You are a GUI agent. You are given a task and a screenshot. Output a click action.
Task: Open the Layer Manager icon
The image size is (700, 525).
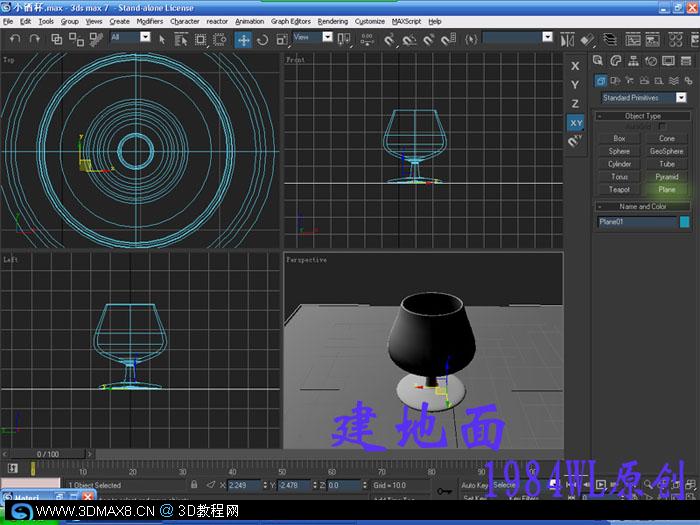pyautogui.click(x=610, y=40)
